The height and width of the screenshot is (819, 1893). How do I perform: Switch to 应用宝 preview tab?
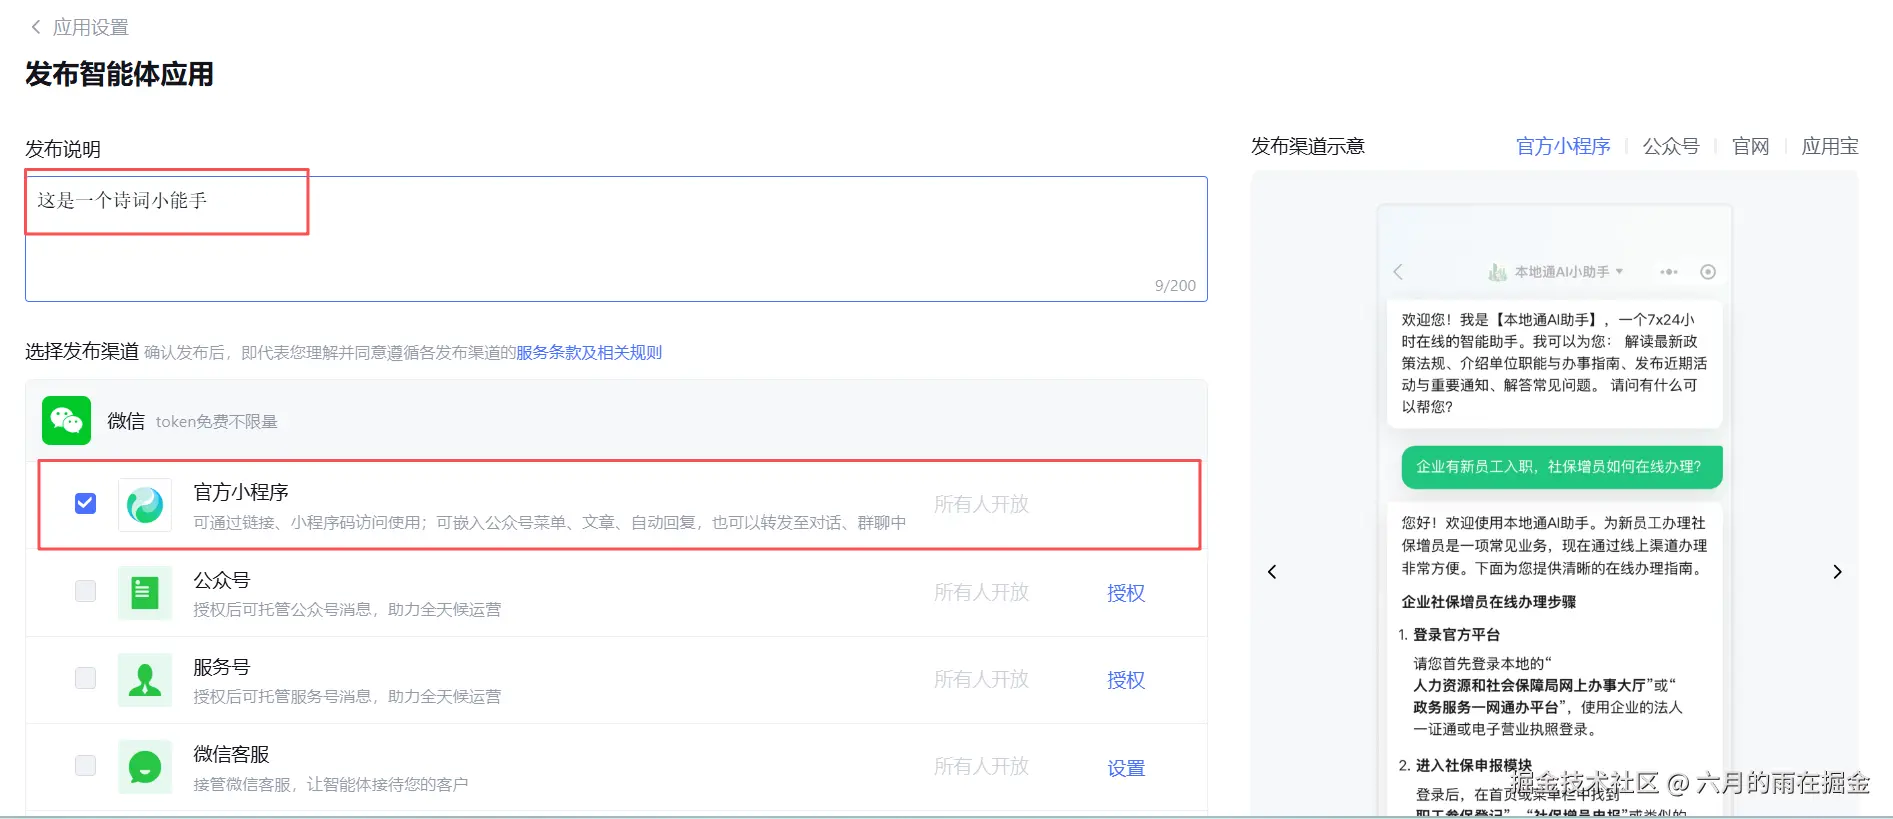[1830, 146]
